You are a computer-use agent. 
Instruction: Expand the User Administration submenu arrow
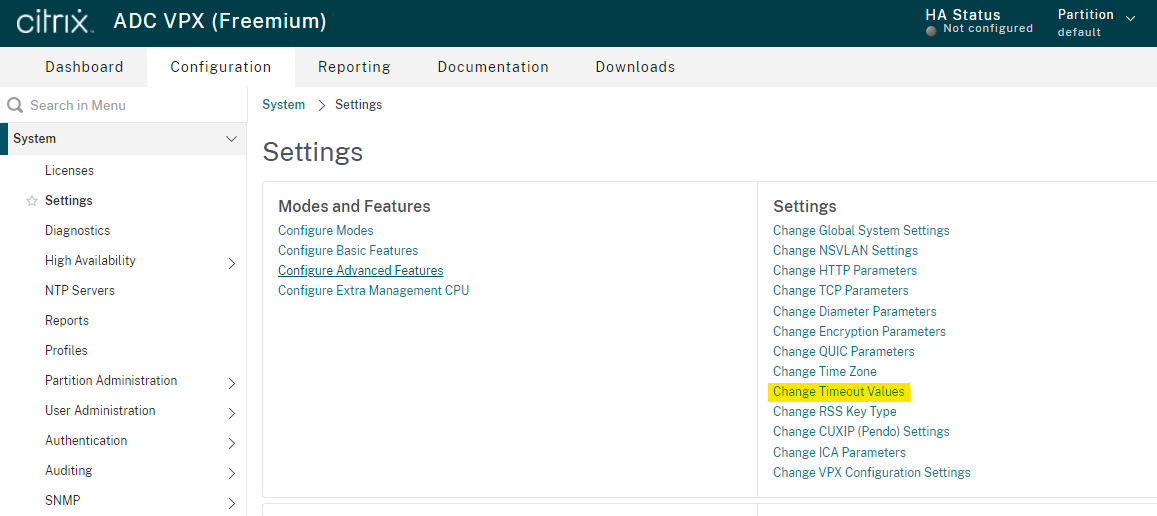[x=232, y=413]
